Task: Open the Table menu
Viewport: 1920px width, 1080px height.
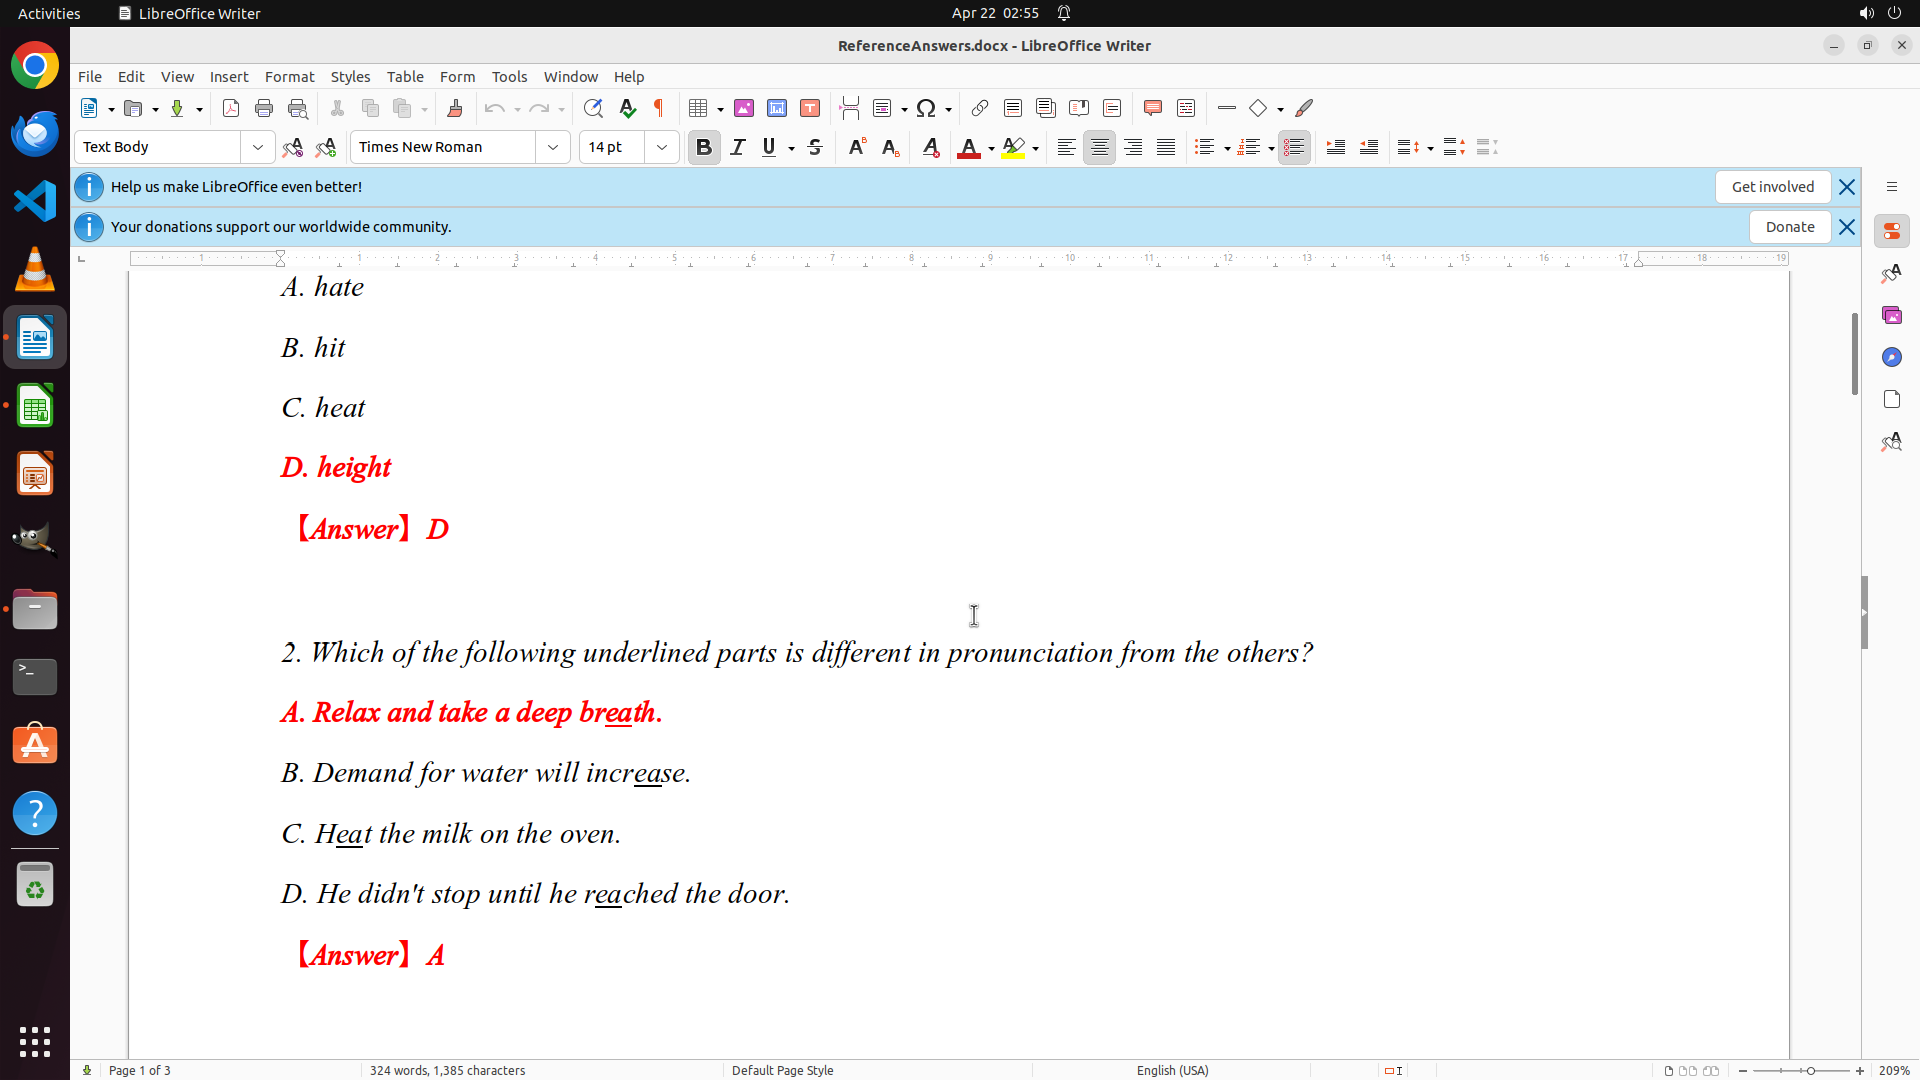Action: tap(405, 76)
